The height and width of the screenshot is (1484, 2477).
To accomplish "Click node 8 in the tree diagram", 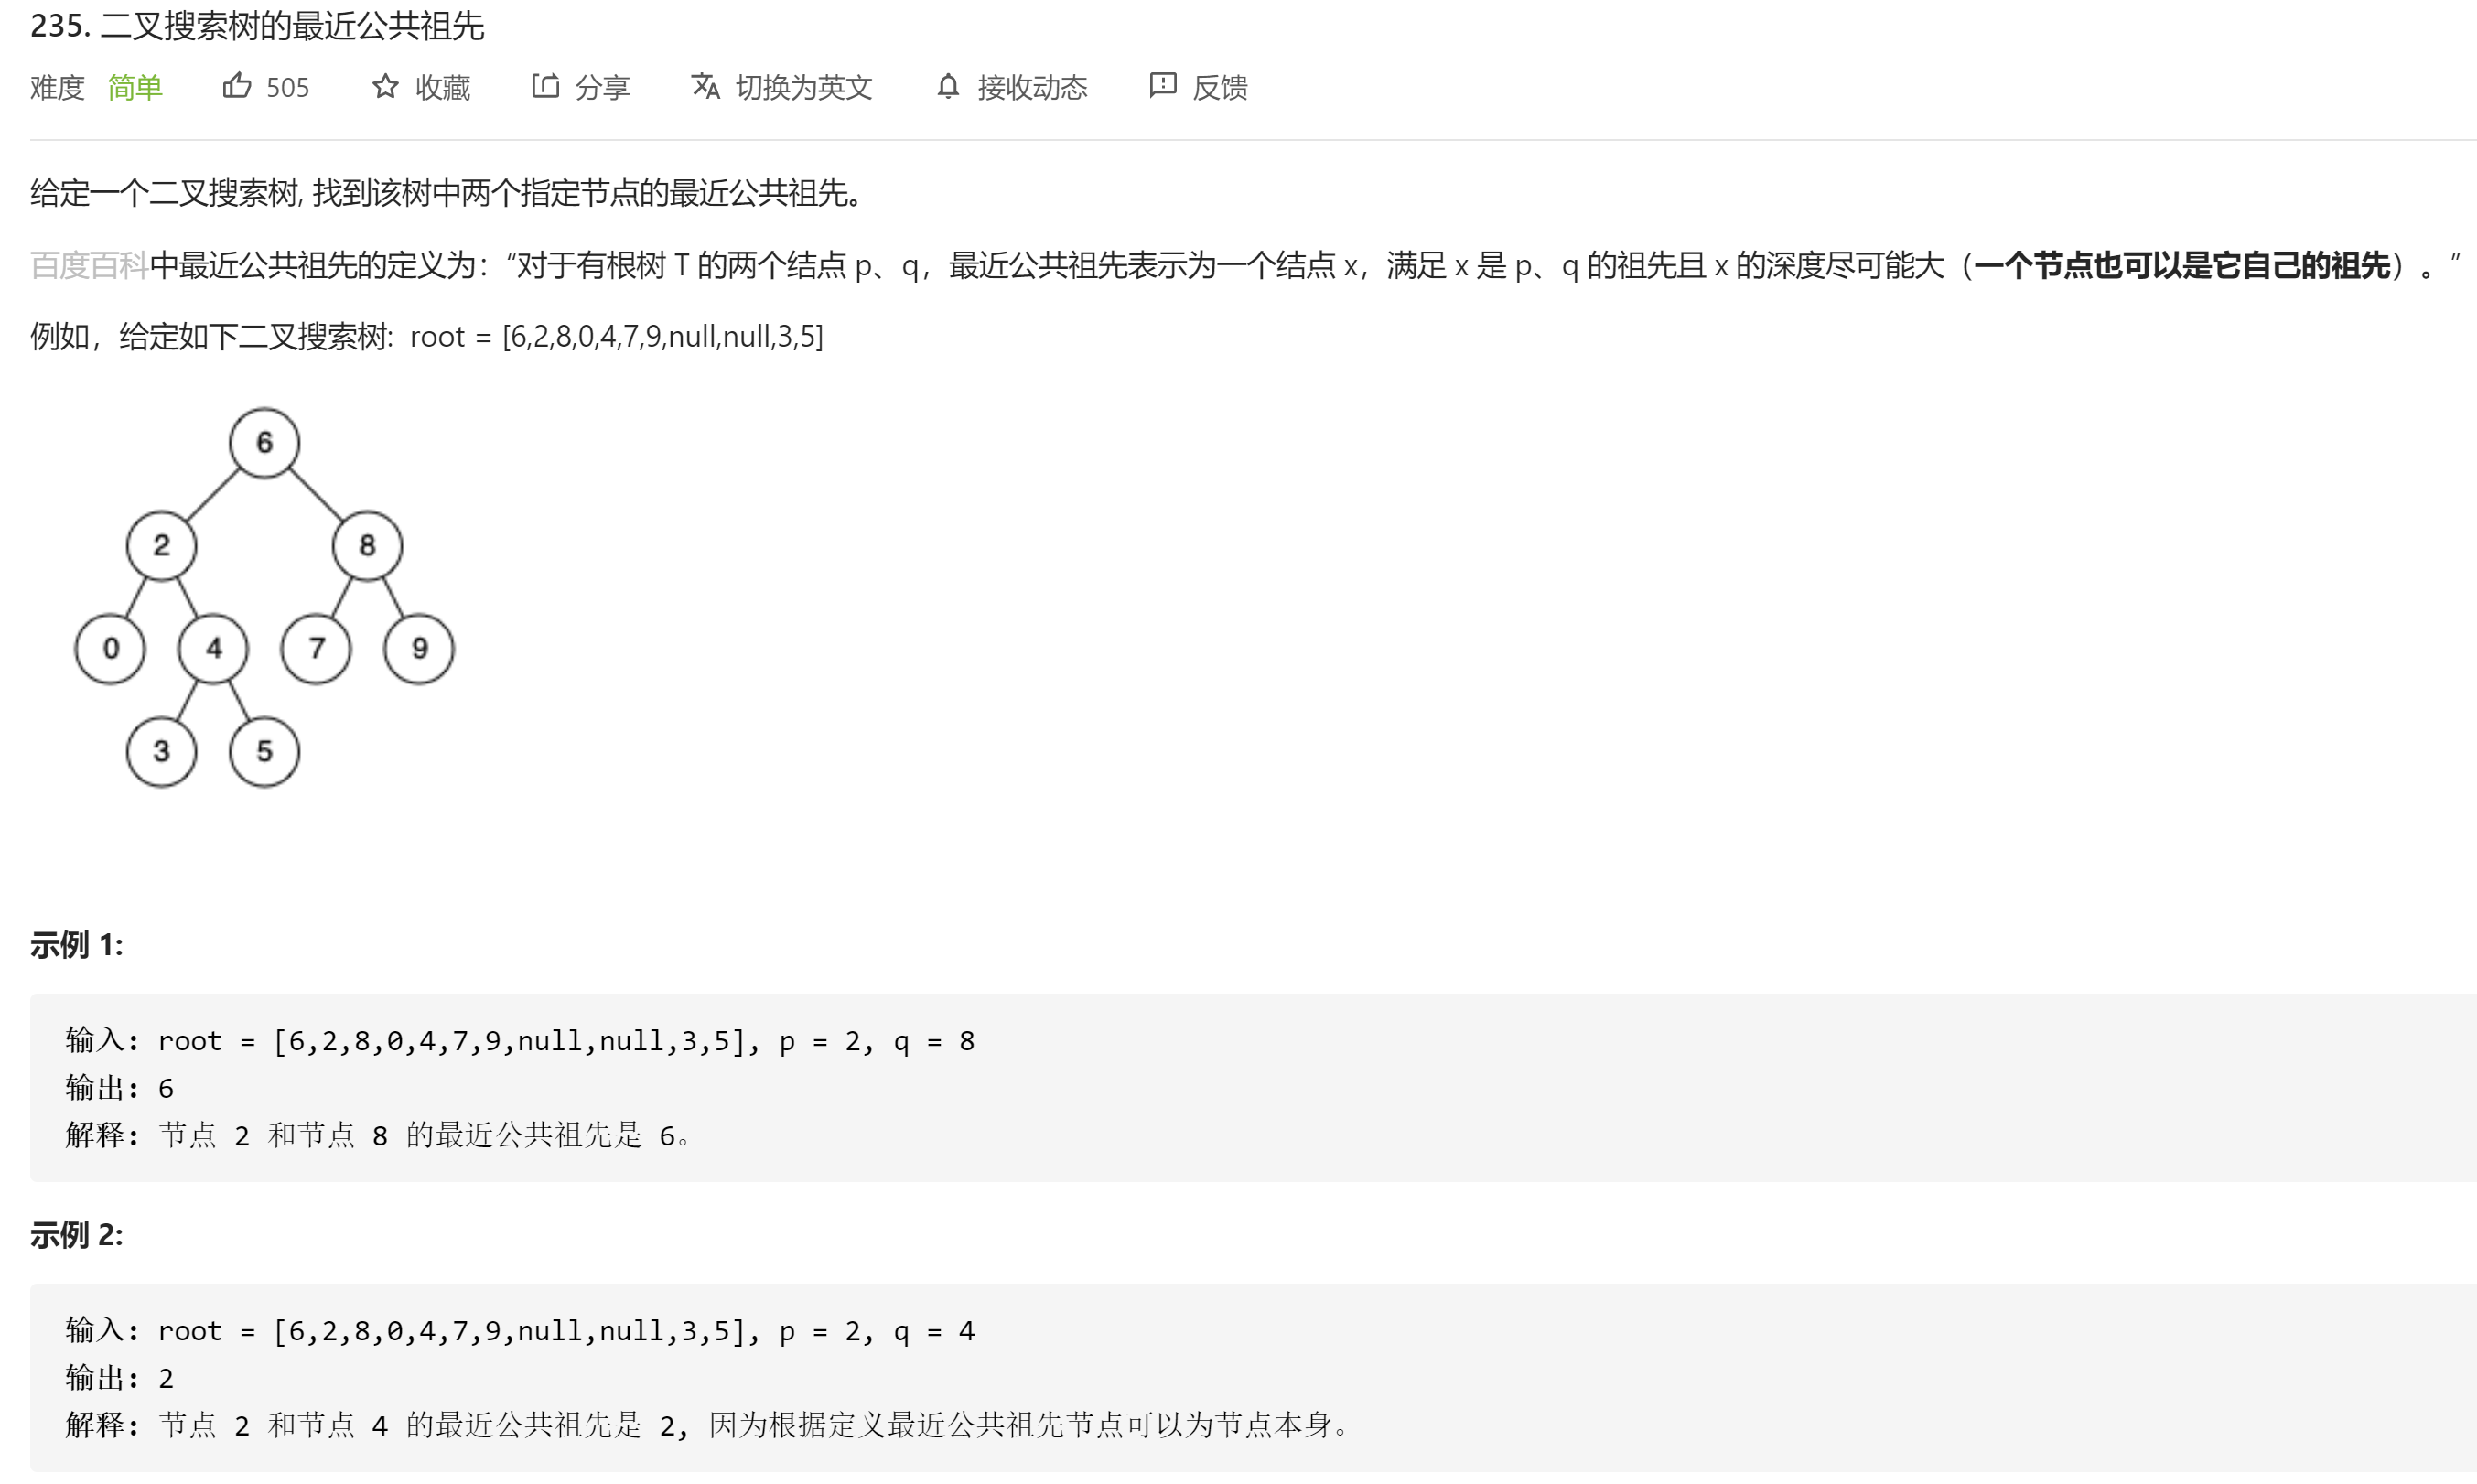I will pos(367,545).
